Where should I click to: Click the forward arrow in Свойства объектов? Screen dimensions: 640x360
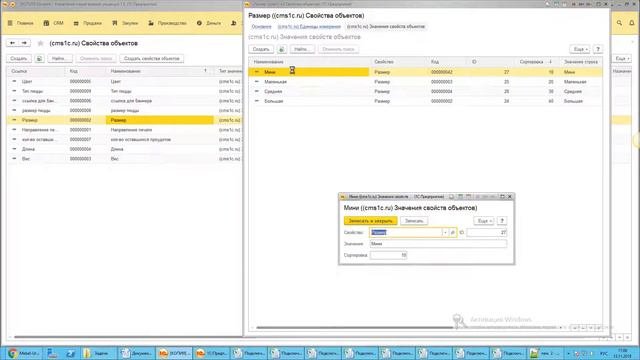point(24,43)
